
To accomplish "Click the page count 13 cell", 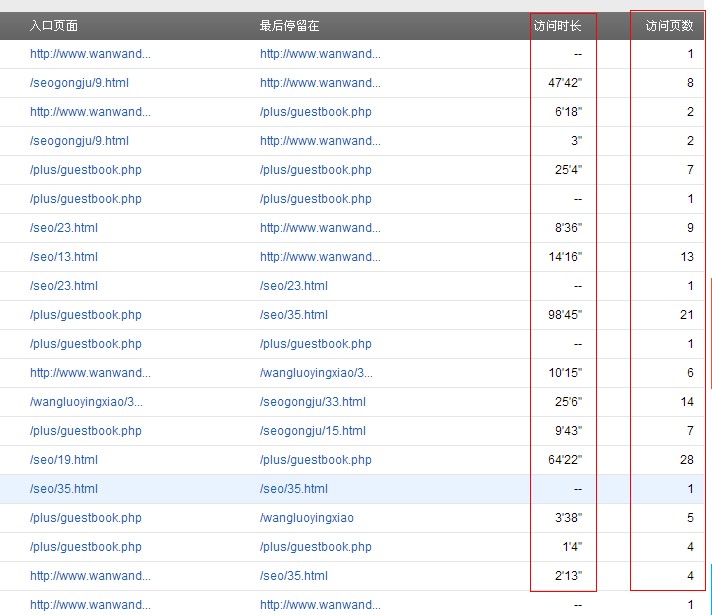I will click(686, 257).
